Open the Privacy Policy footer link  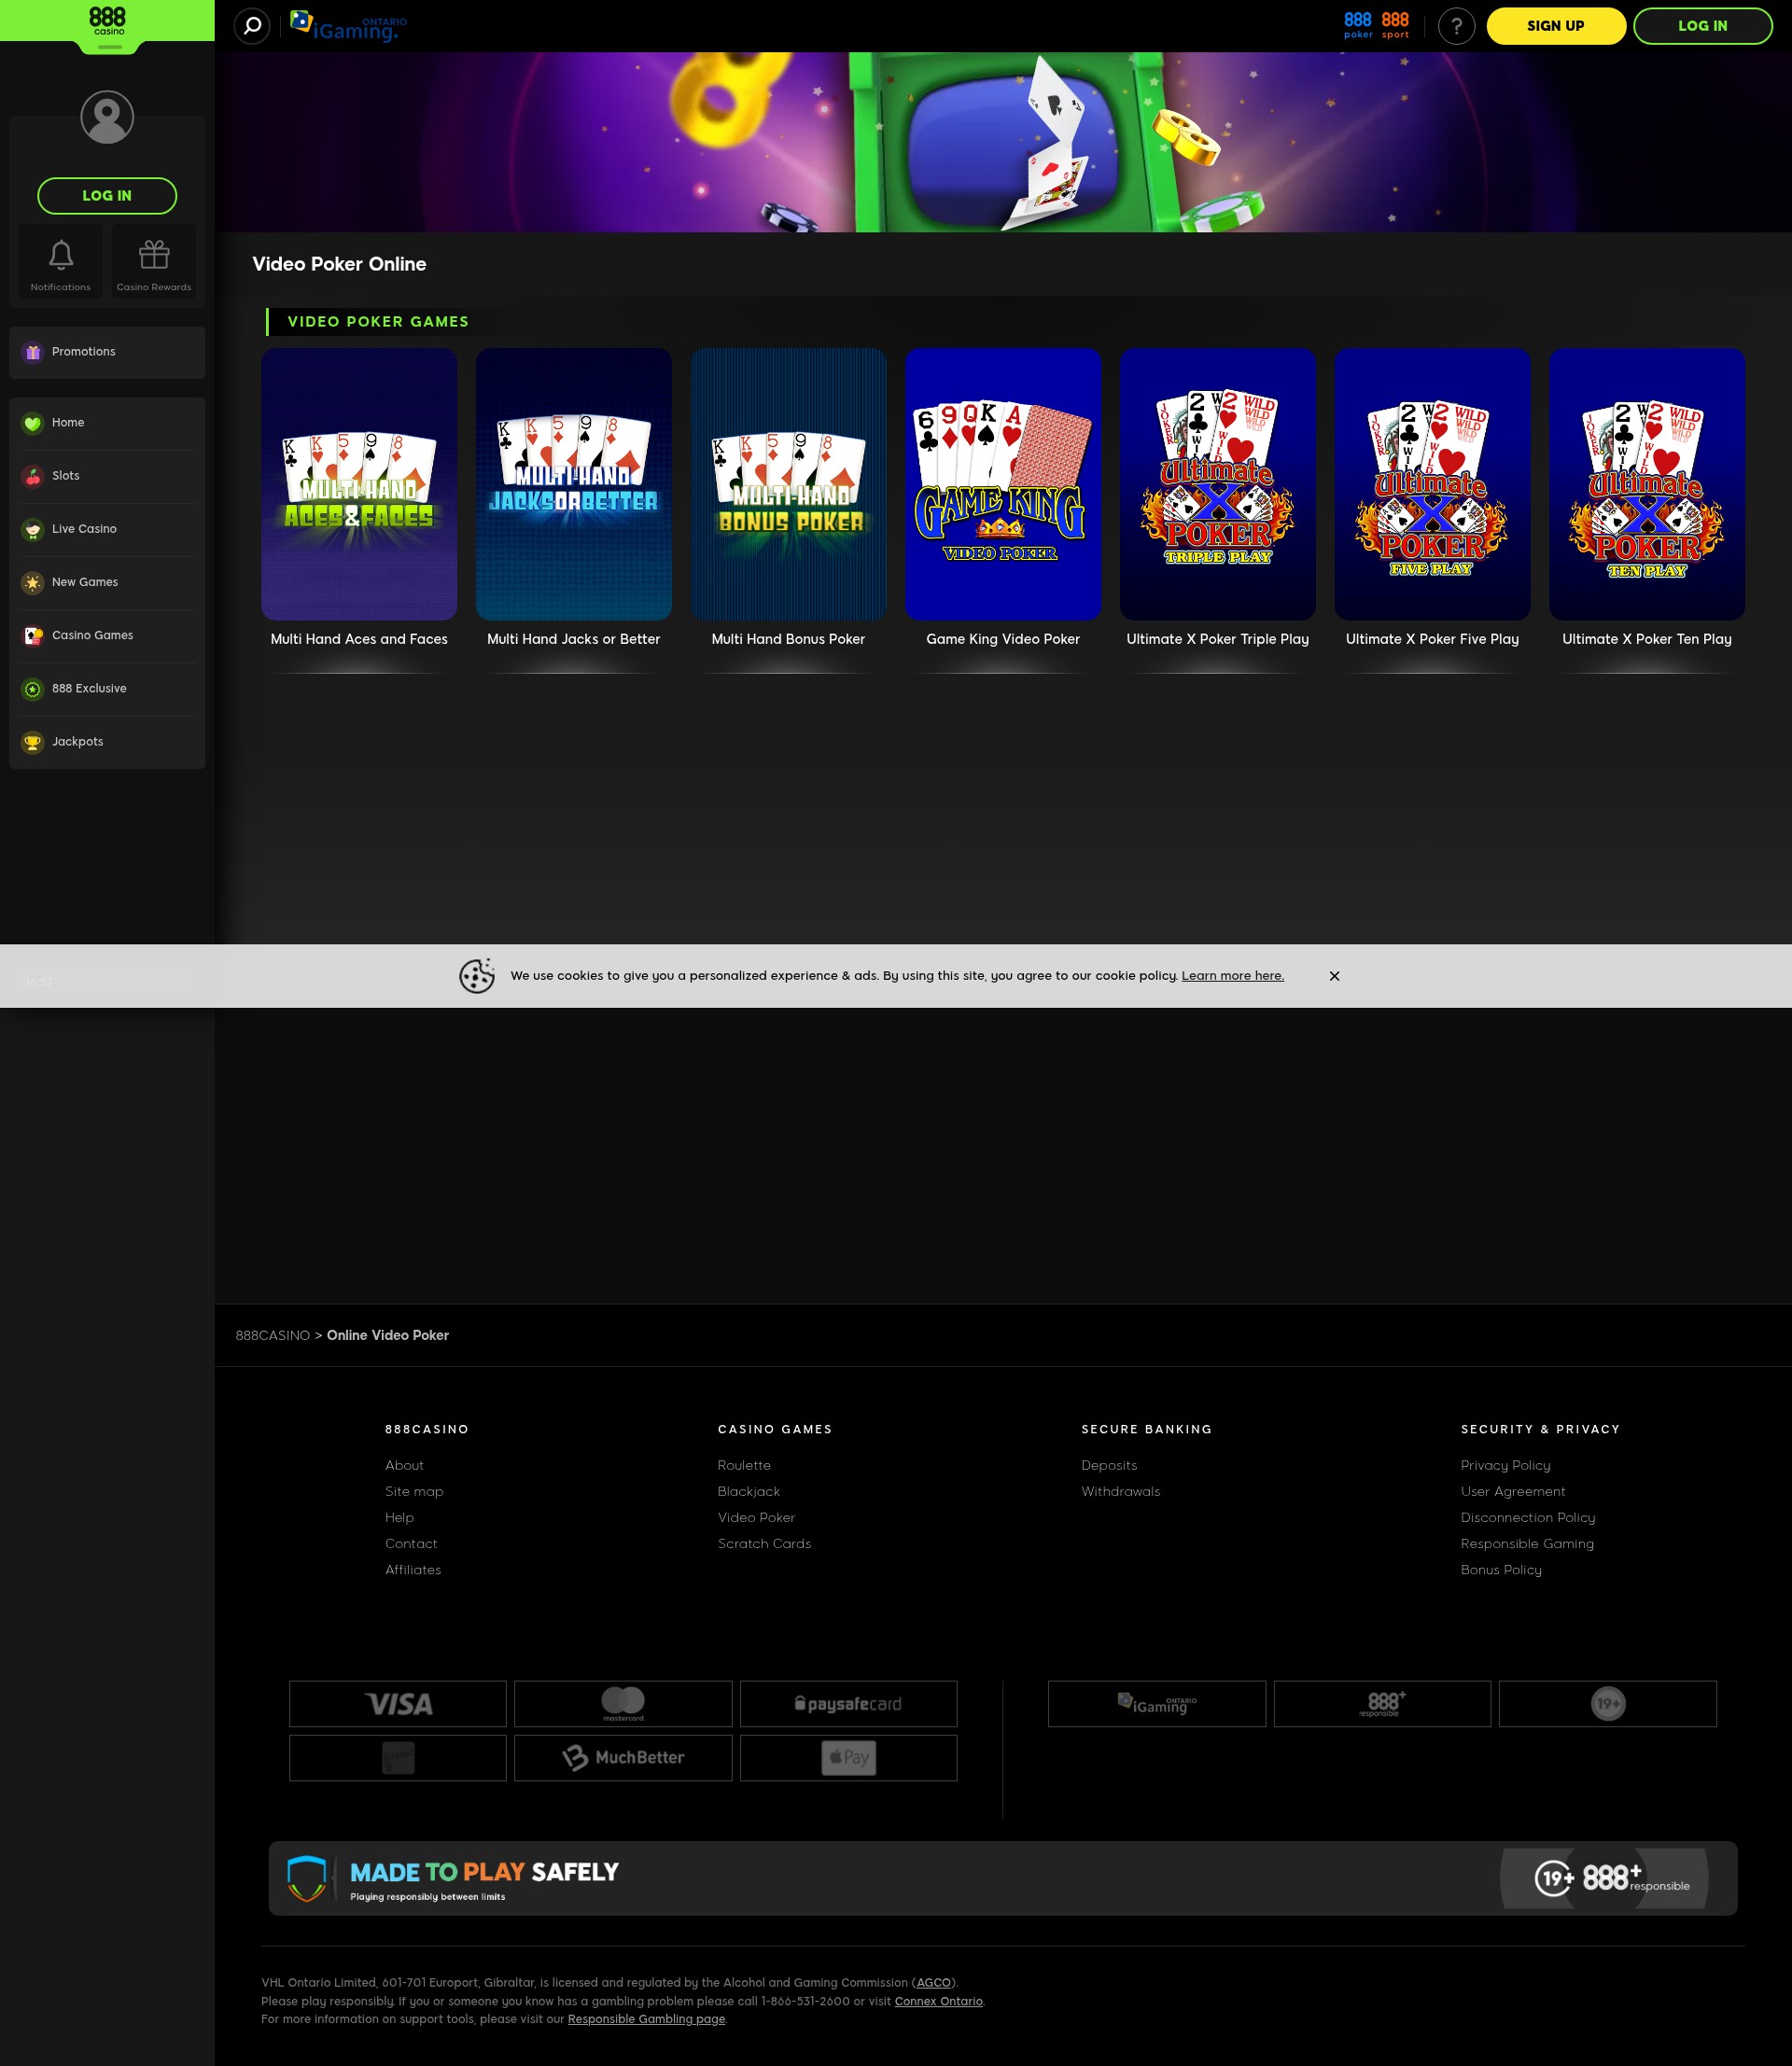tap(1505, 1465)
